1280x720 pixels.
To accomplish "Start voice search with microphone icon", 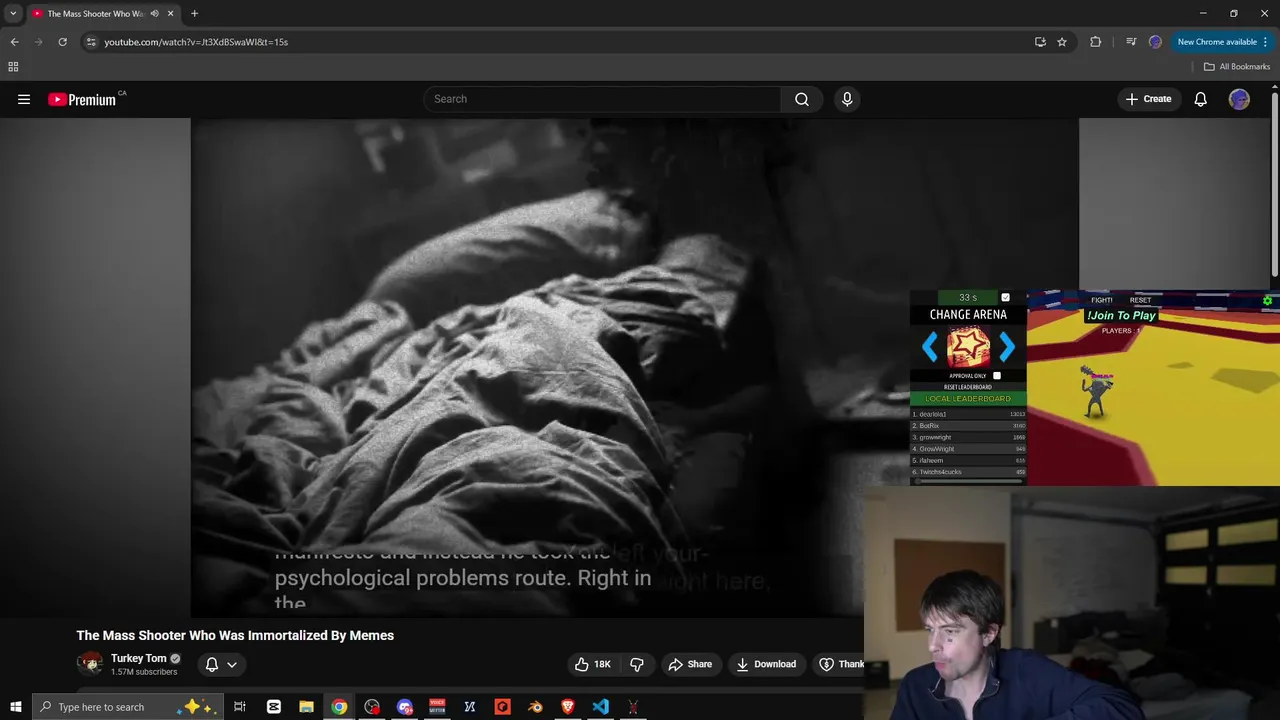I will (x=847, y=99).
